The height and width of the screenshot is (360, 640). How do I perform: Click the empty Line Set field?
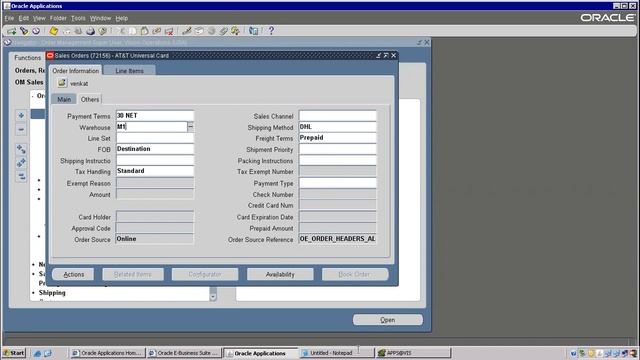tap(155, 138)
